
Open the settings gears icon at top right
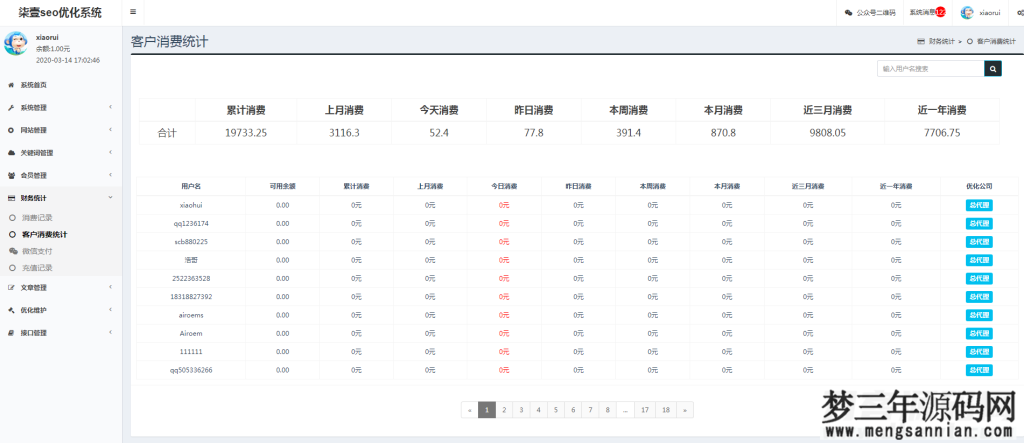1020,12
